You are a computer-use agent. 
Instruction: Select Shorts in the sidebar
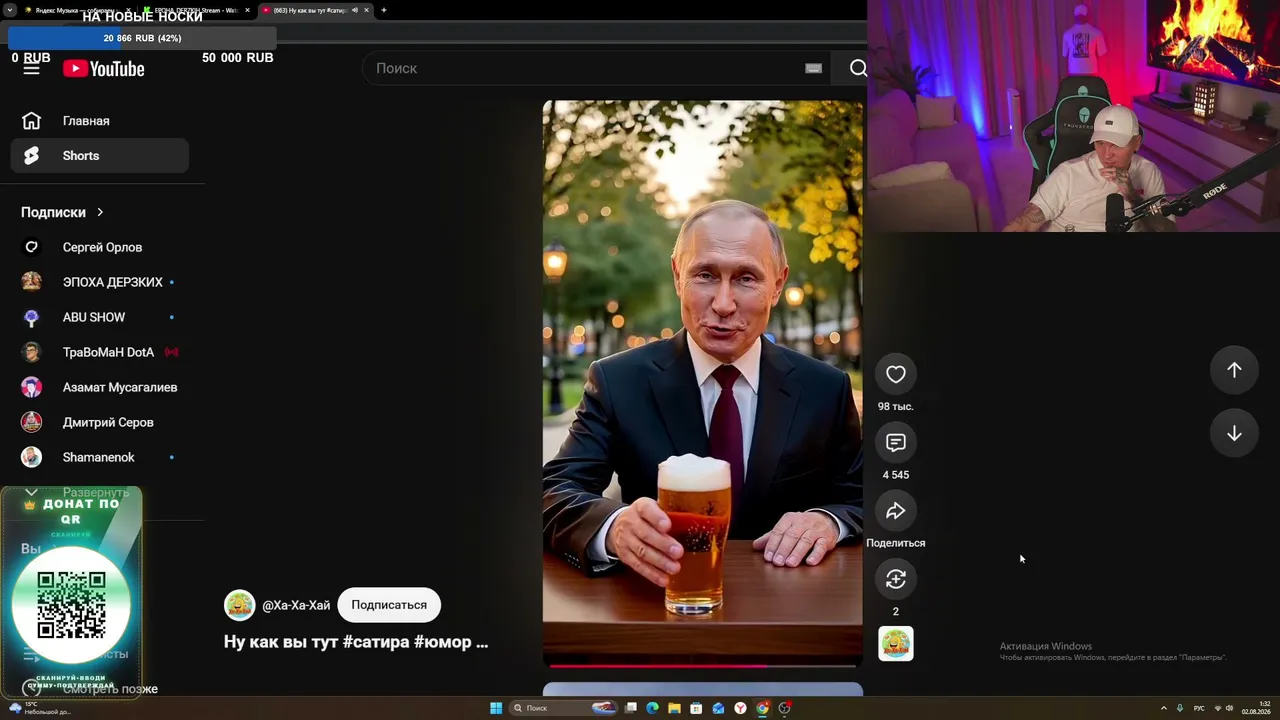pyautogui.click(x=100, y=156)
